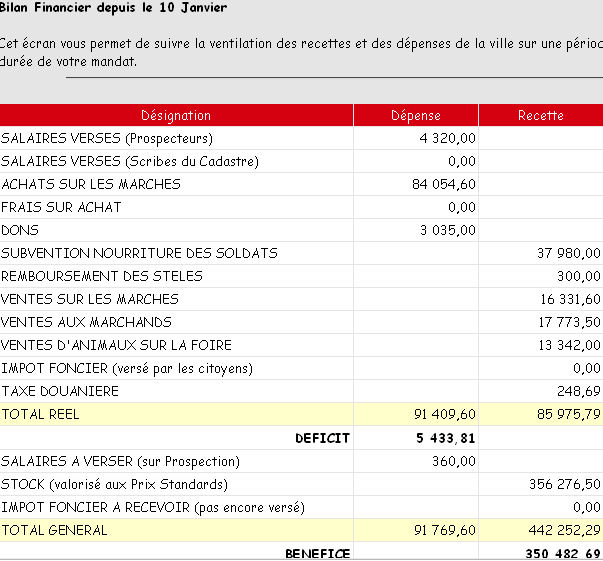Click the DEFICIT label
The width and height of the screenshot is (603, 561).
322,438
